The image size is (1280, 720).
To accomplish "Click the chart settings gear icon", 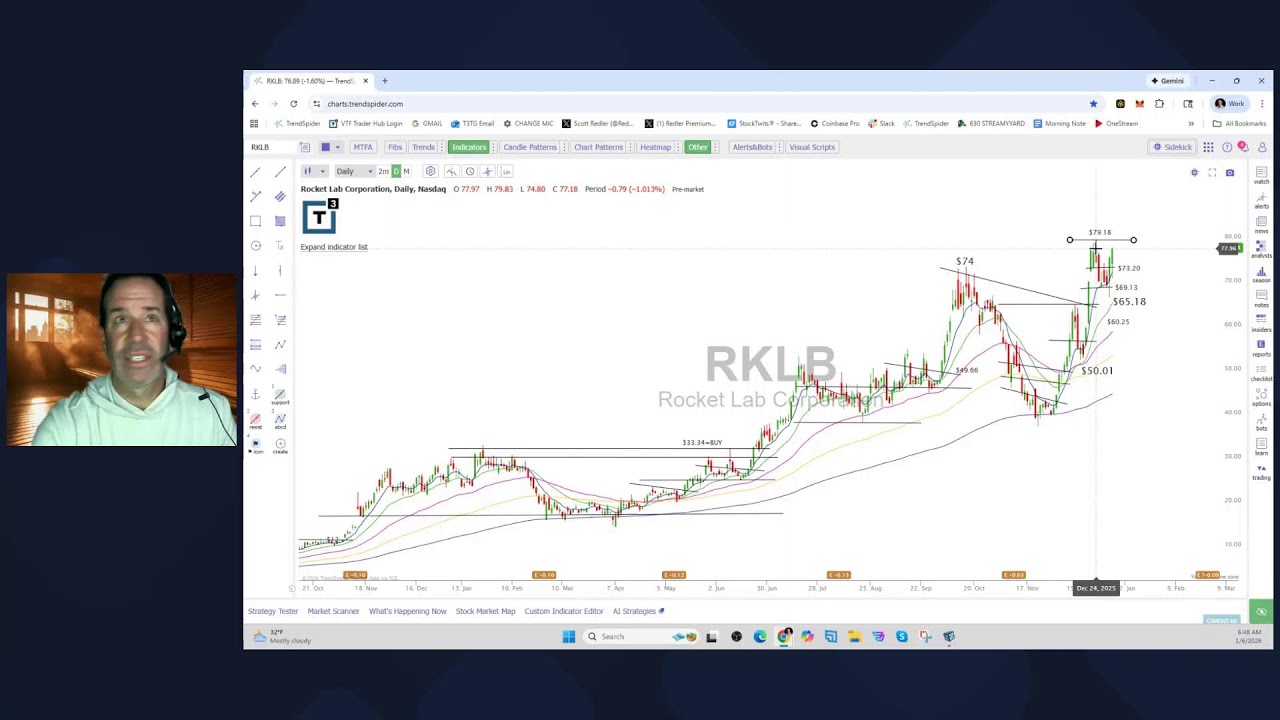I will tap(430, 171).
